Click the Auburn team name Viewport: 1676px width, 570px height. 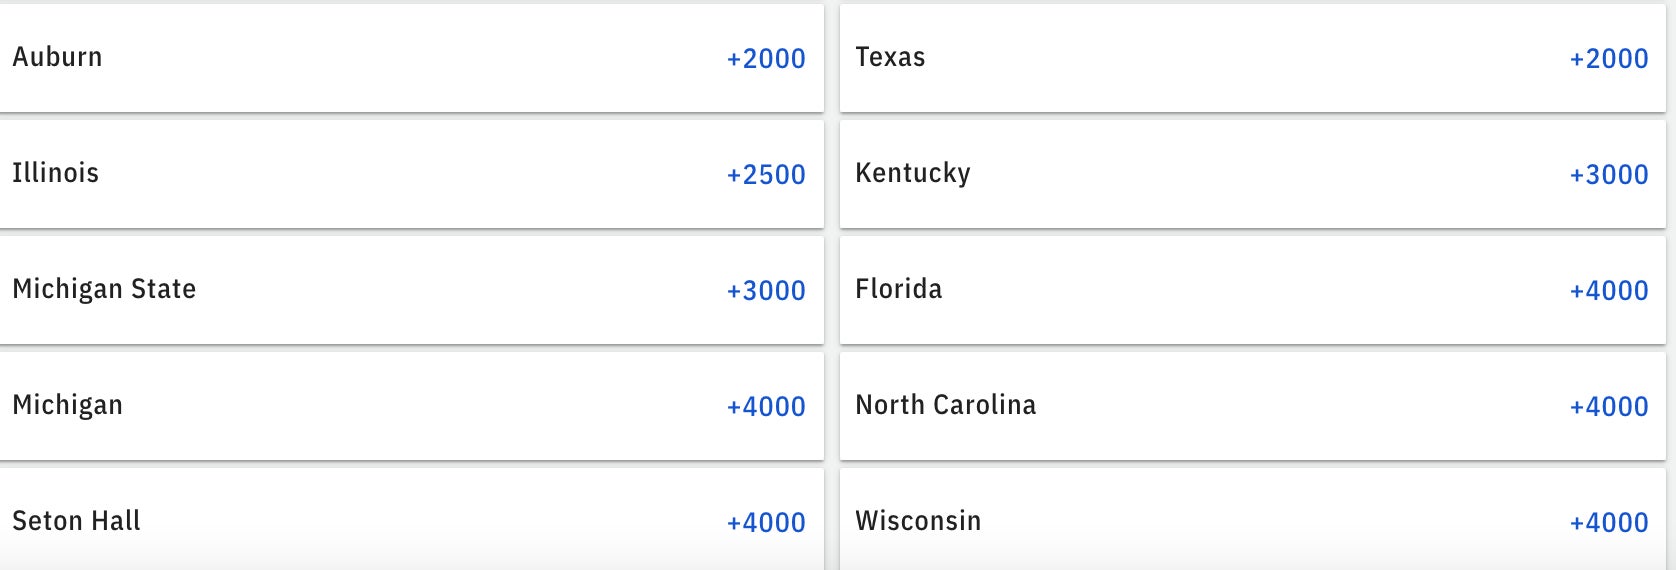point(57,57)
